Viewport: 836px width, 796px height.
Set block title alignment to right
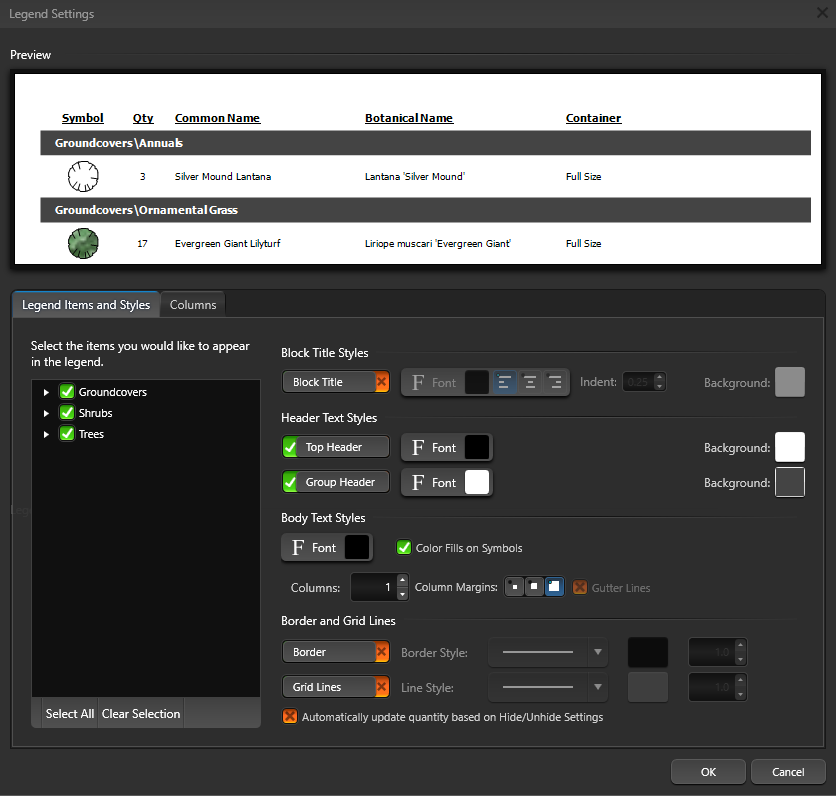555,382
